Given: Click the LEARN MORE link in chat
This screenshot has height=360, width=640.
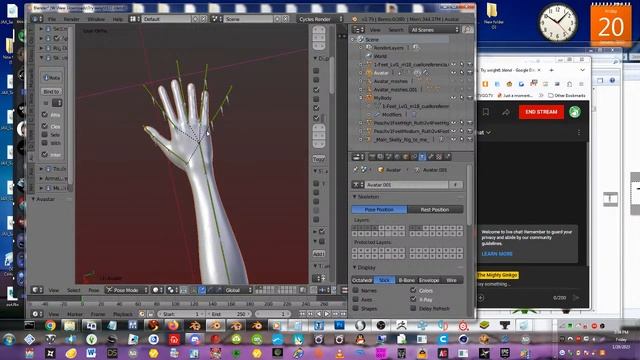Looking at the screenshot, I should (x=497, y=254).
